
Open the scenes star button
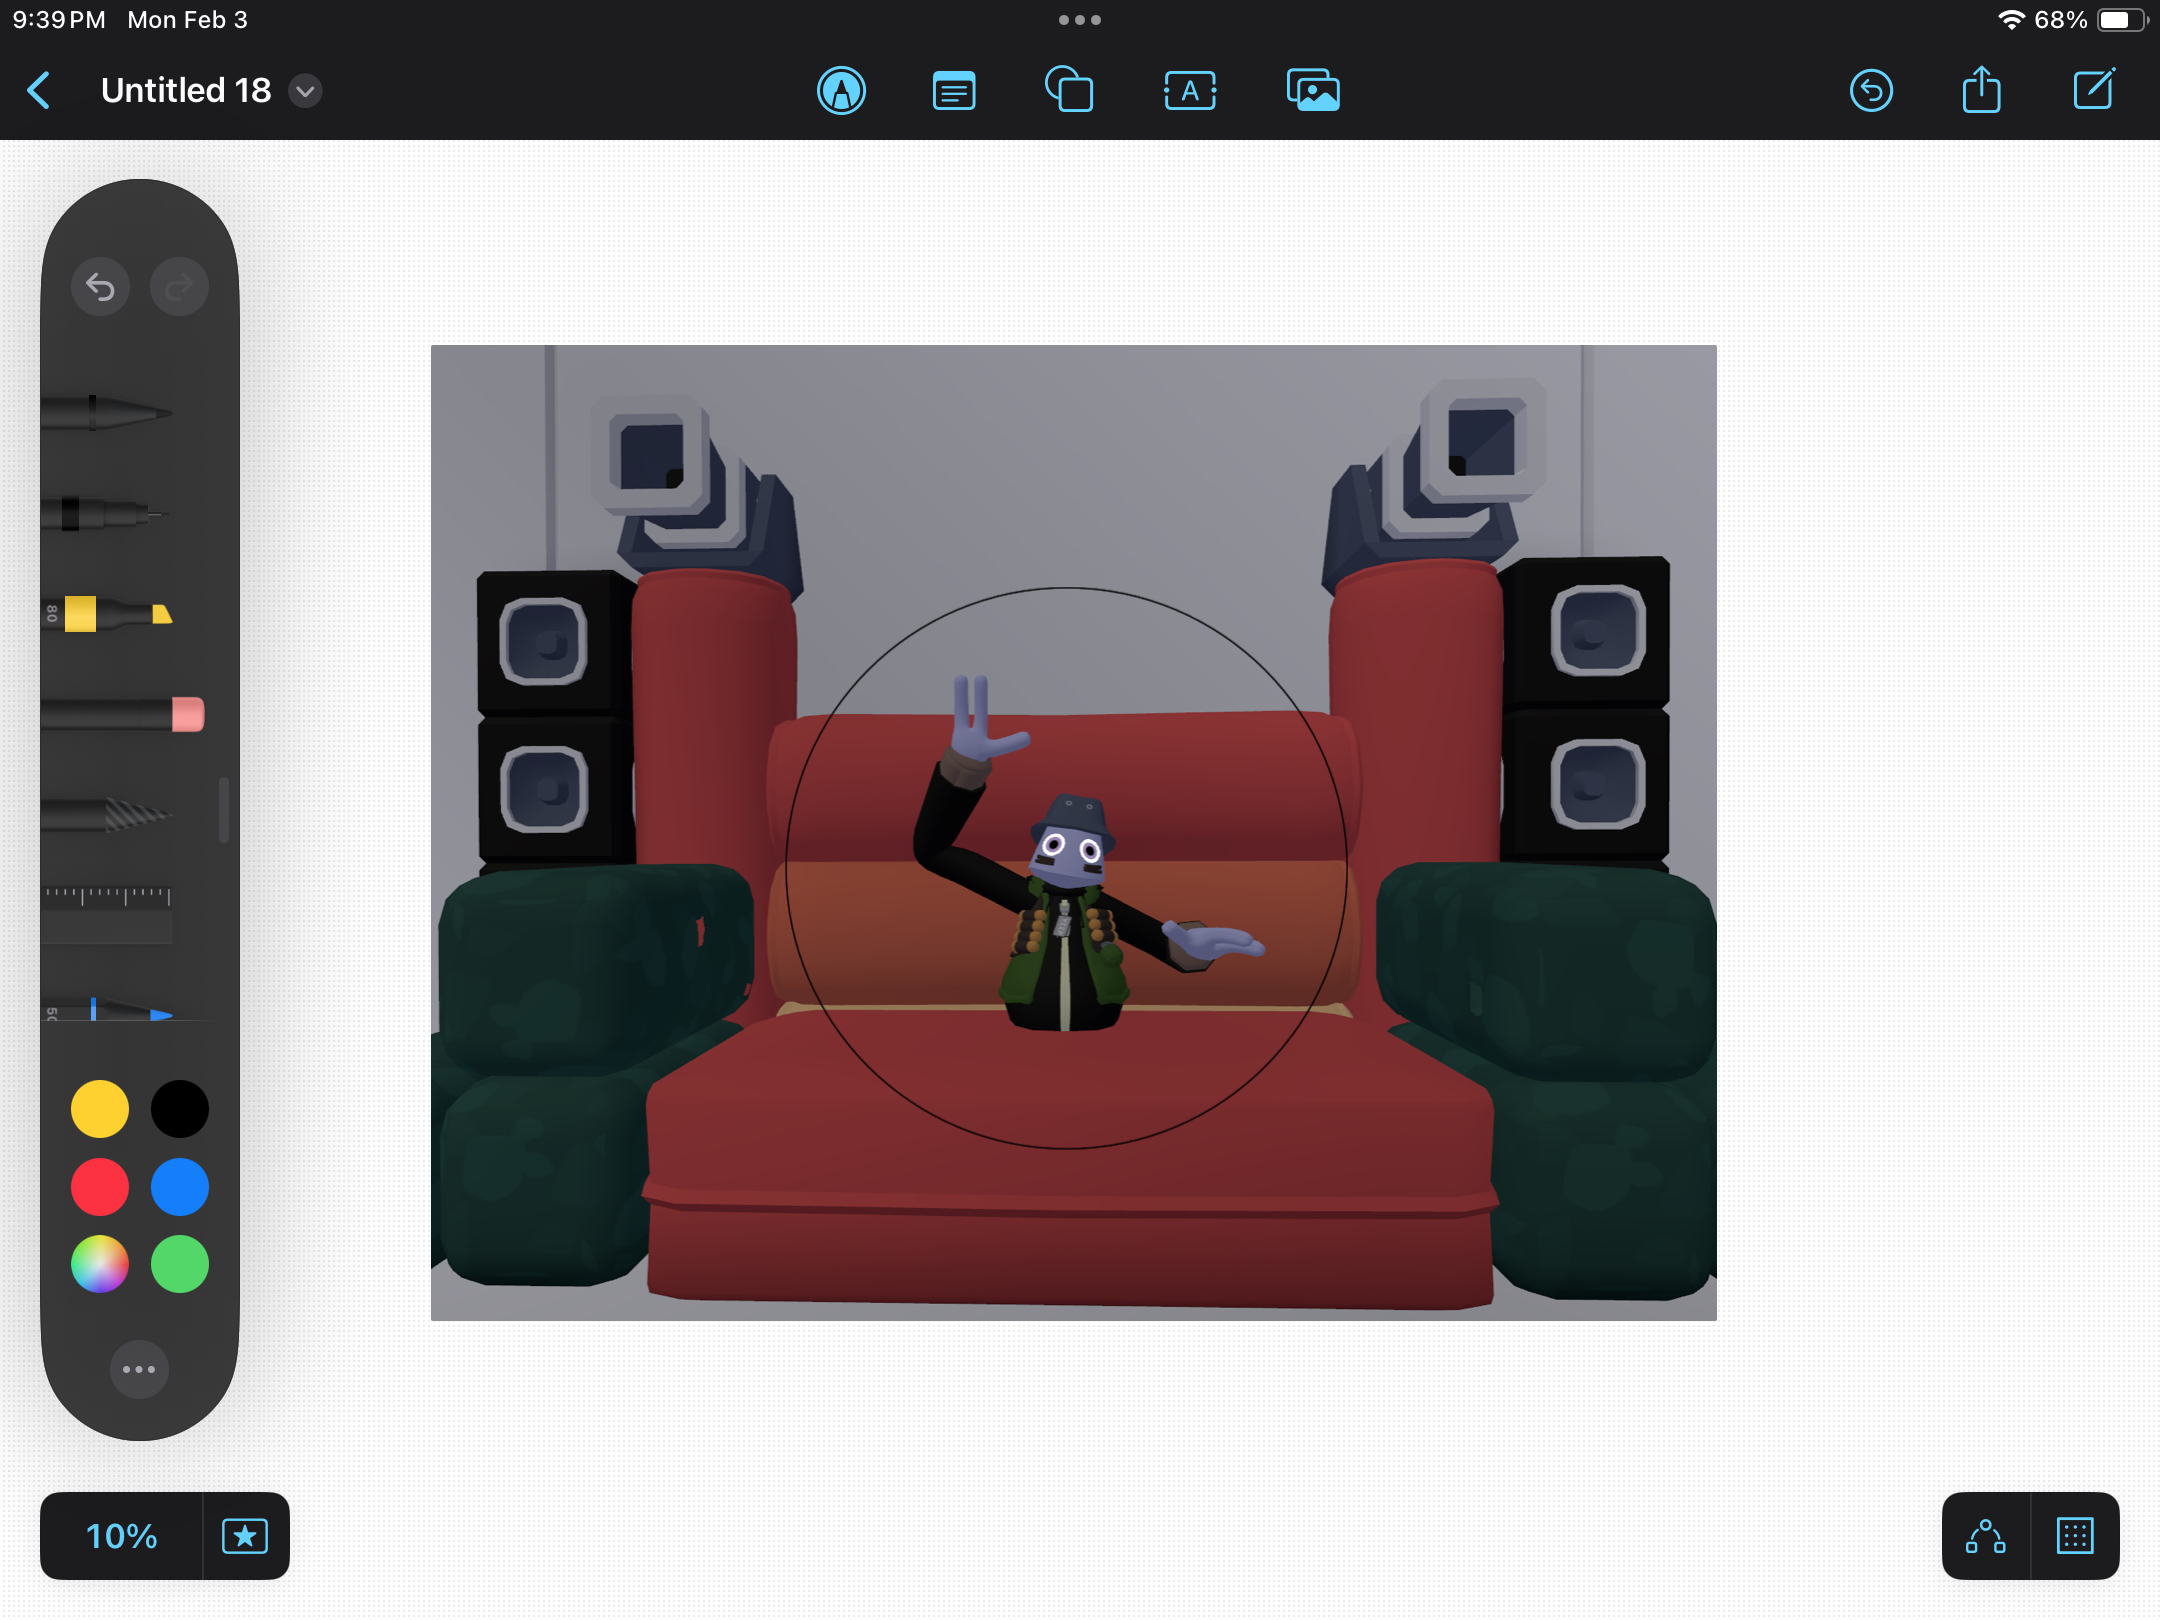click(x=245, y=1536)
